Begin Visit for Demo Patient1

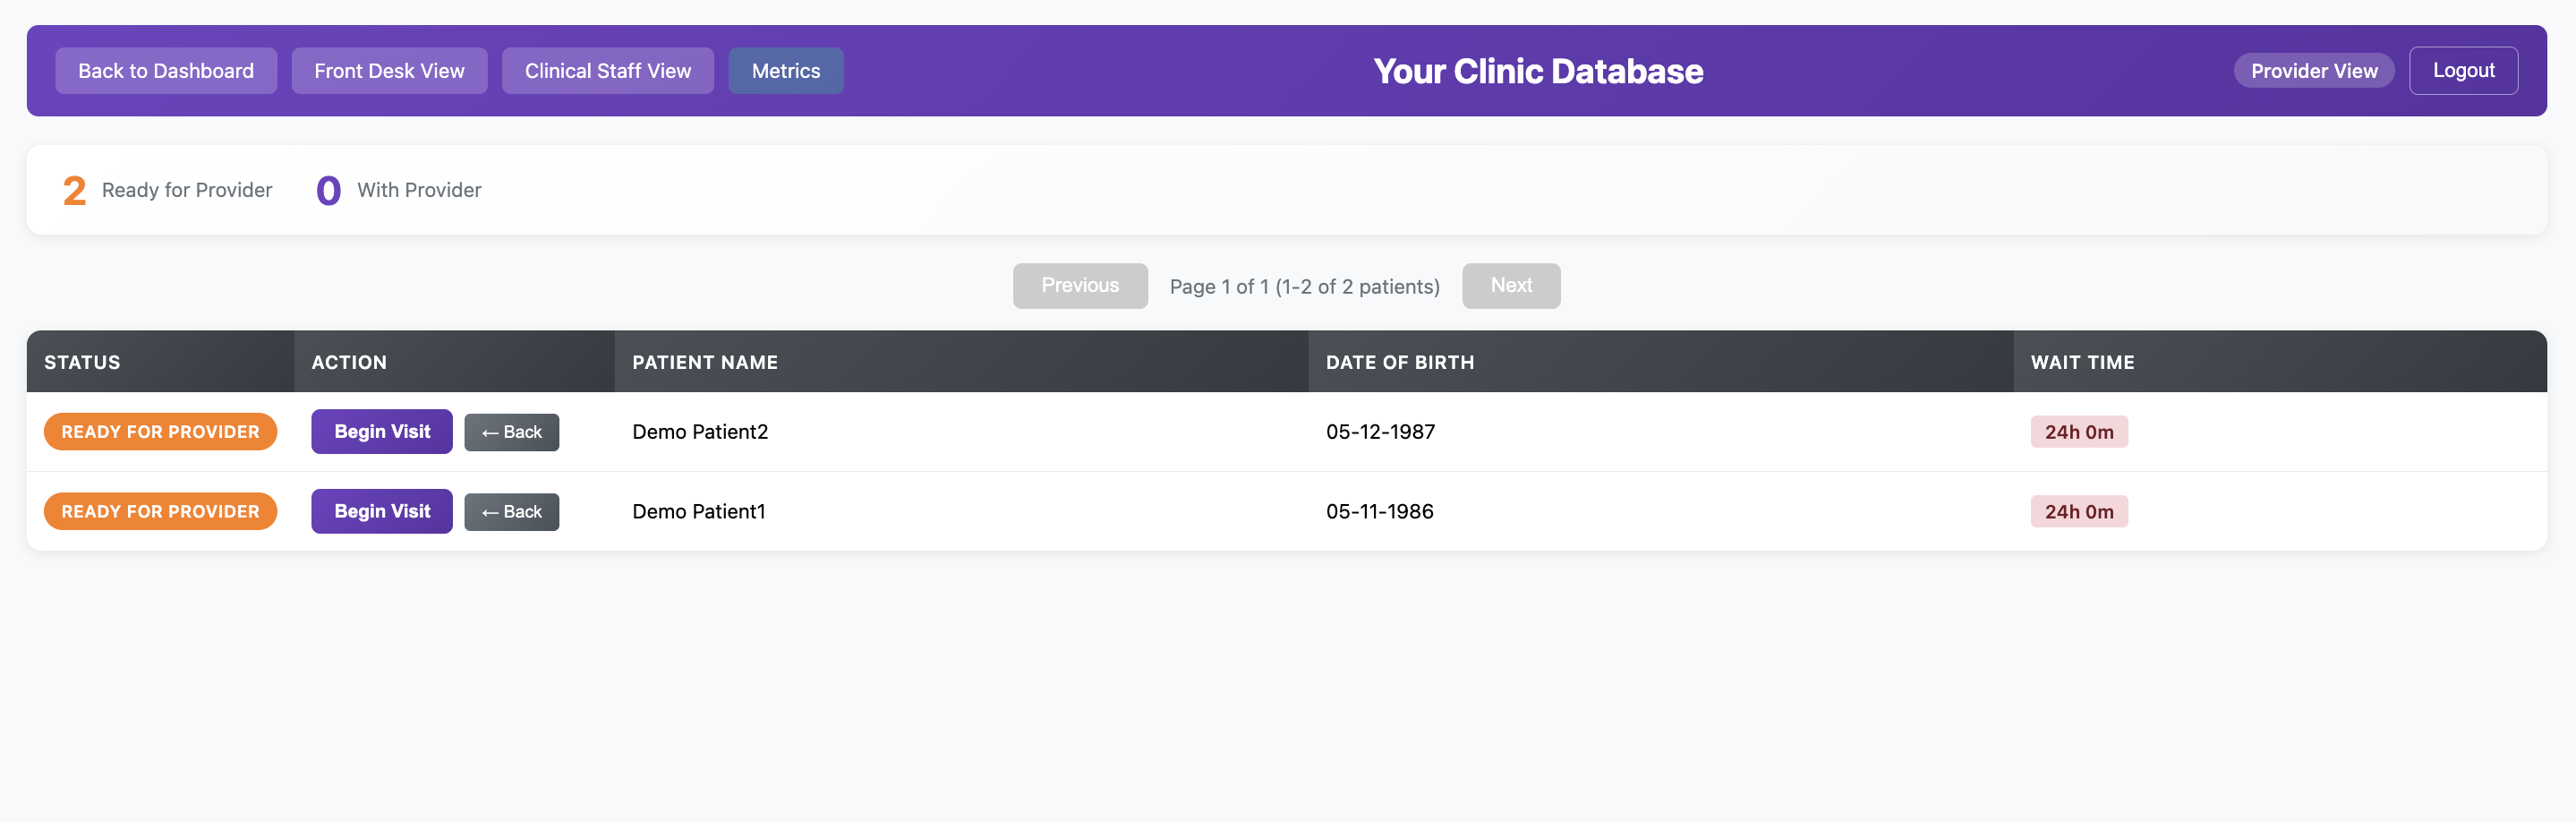381,511
